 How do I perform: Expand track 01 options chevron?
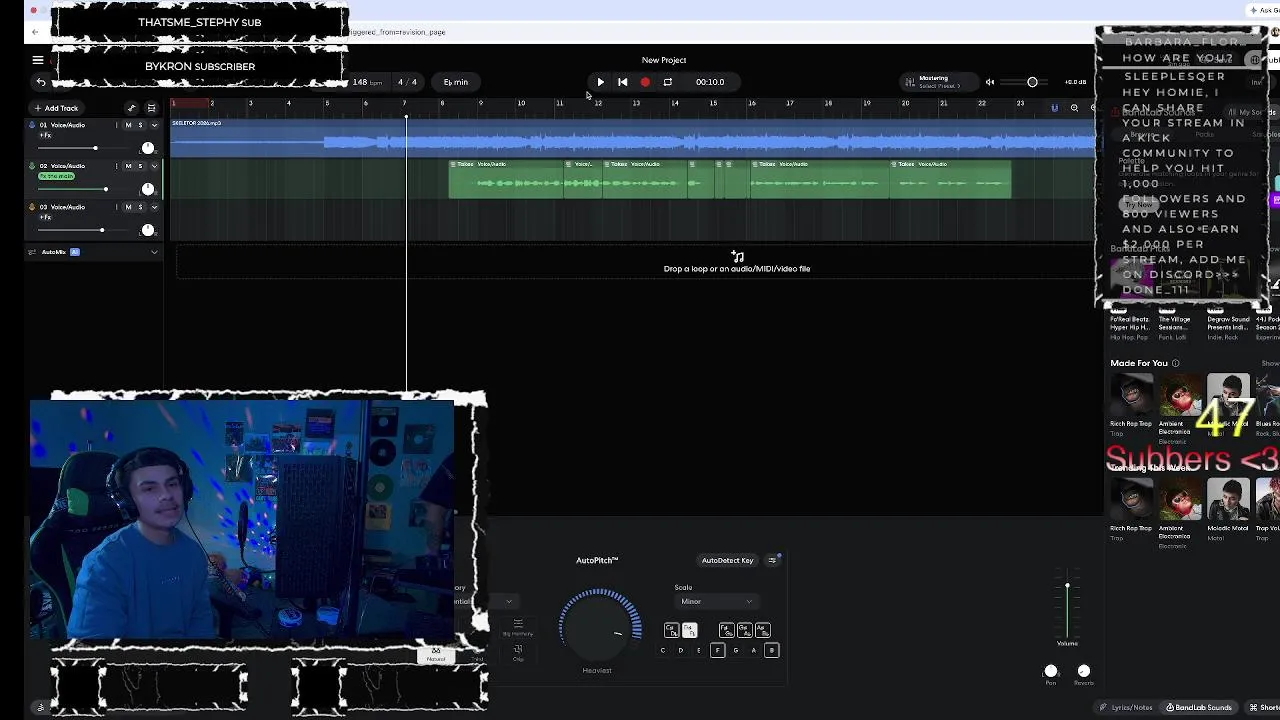(154, 125)
